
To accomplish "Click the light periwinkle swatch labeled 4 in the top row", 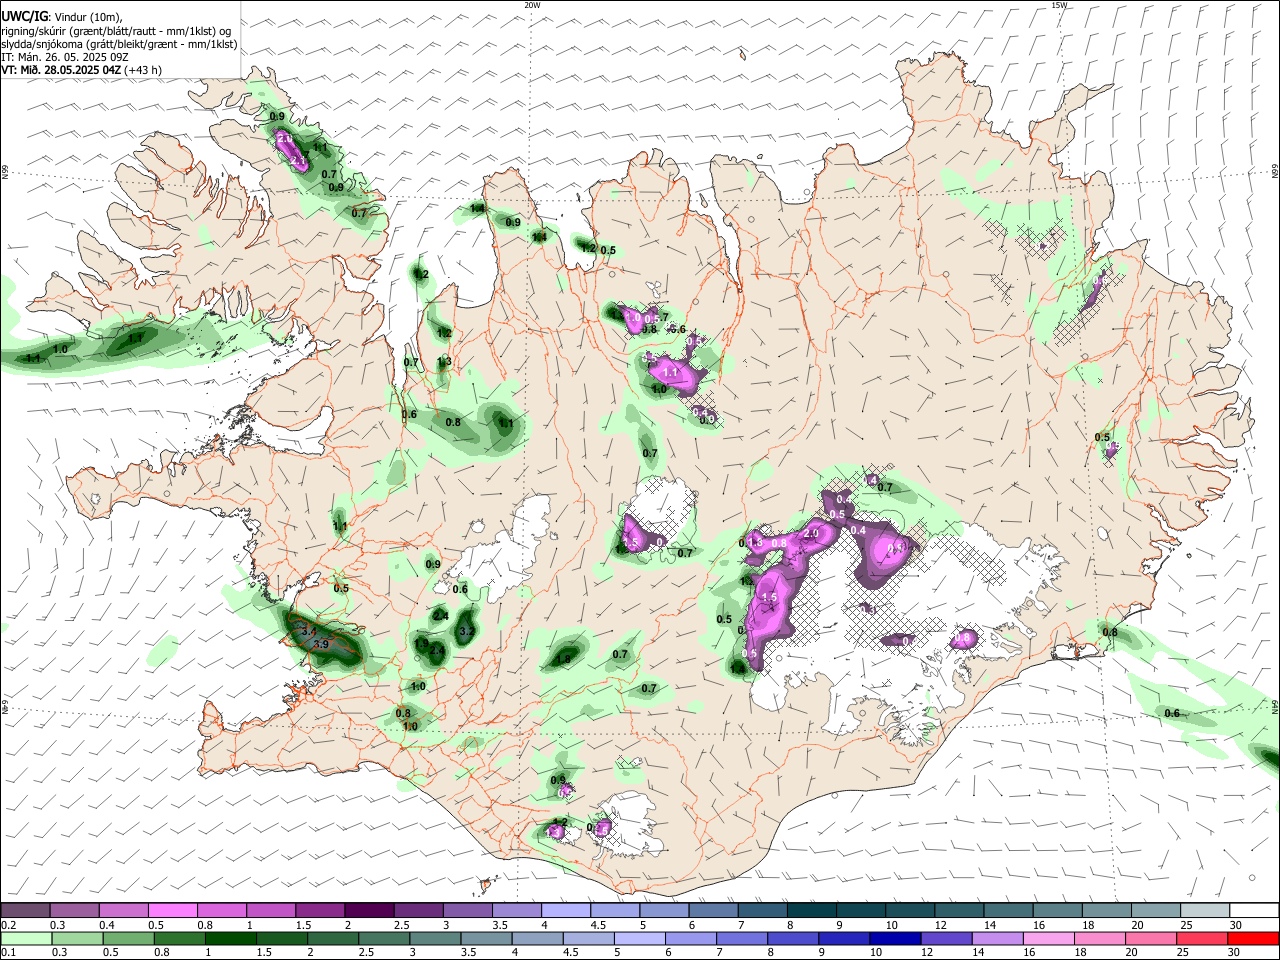I will (565, 910).
